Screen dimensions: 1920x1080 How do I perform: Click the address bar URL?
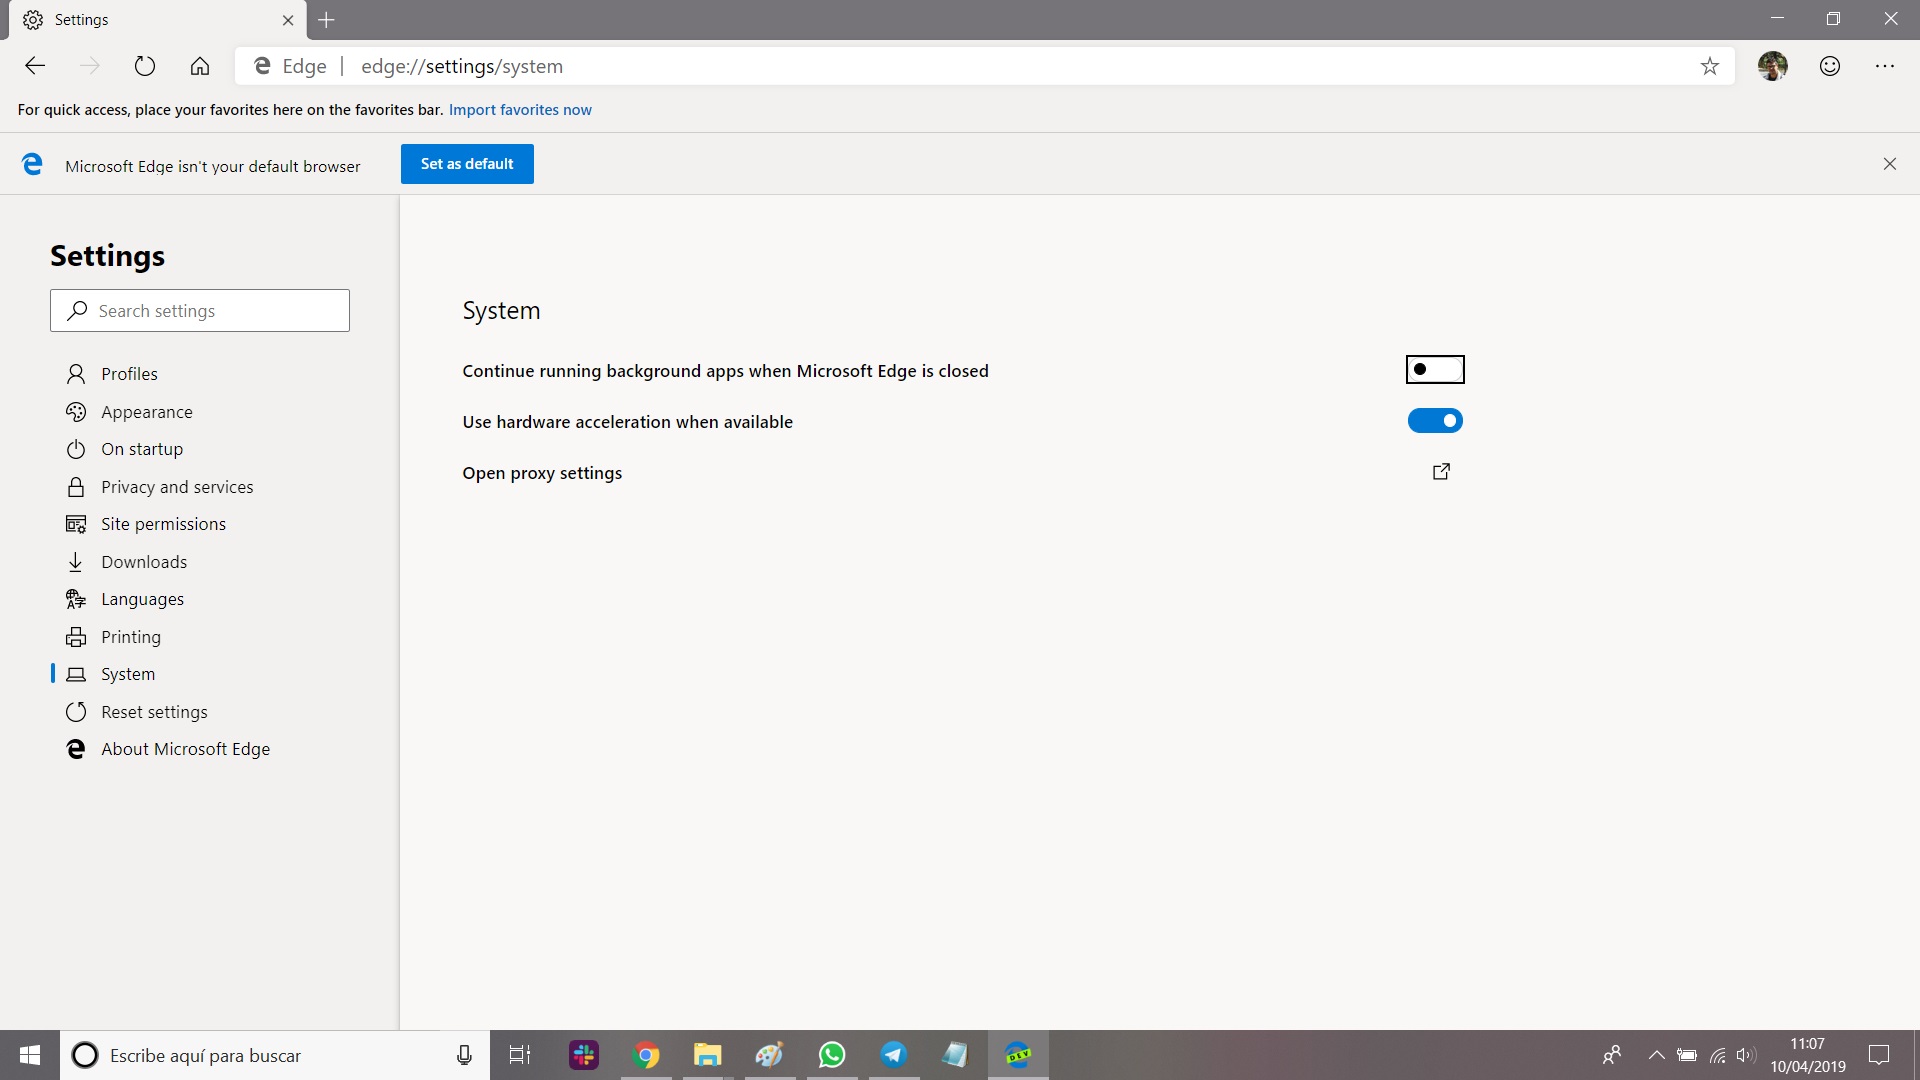click(462, 66)
